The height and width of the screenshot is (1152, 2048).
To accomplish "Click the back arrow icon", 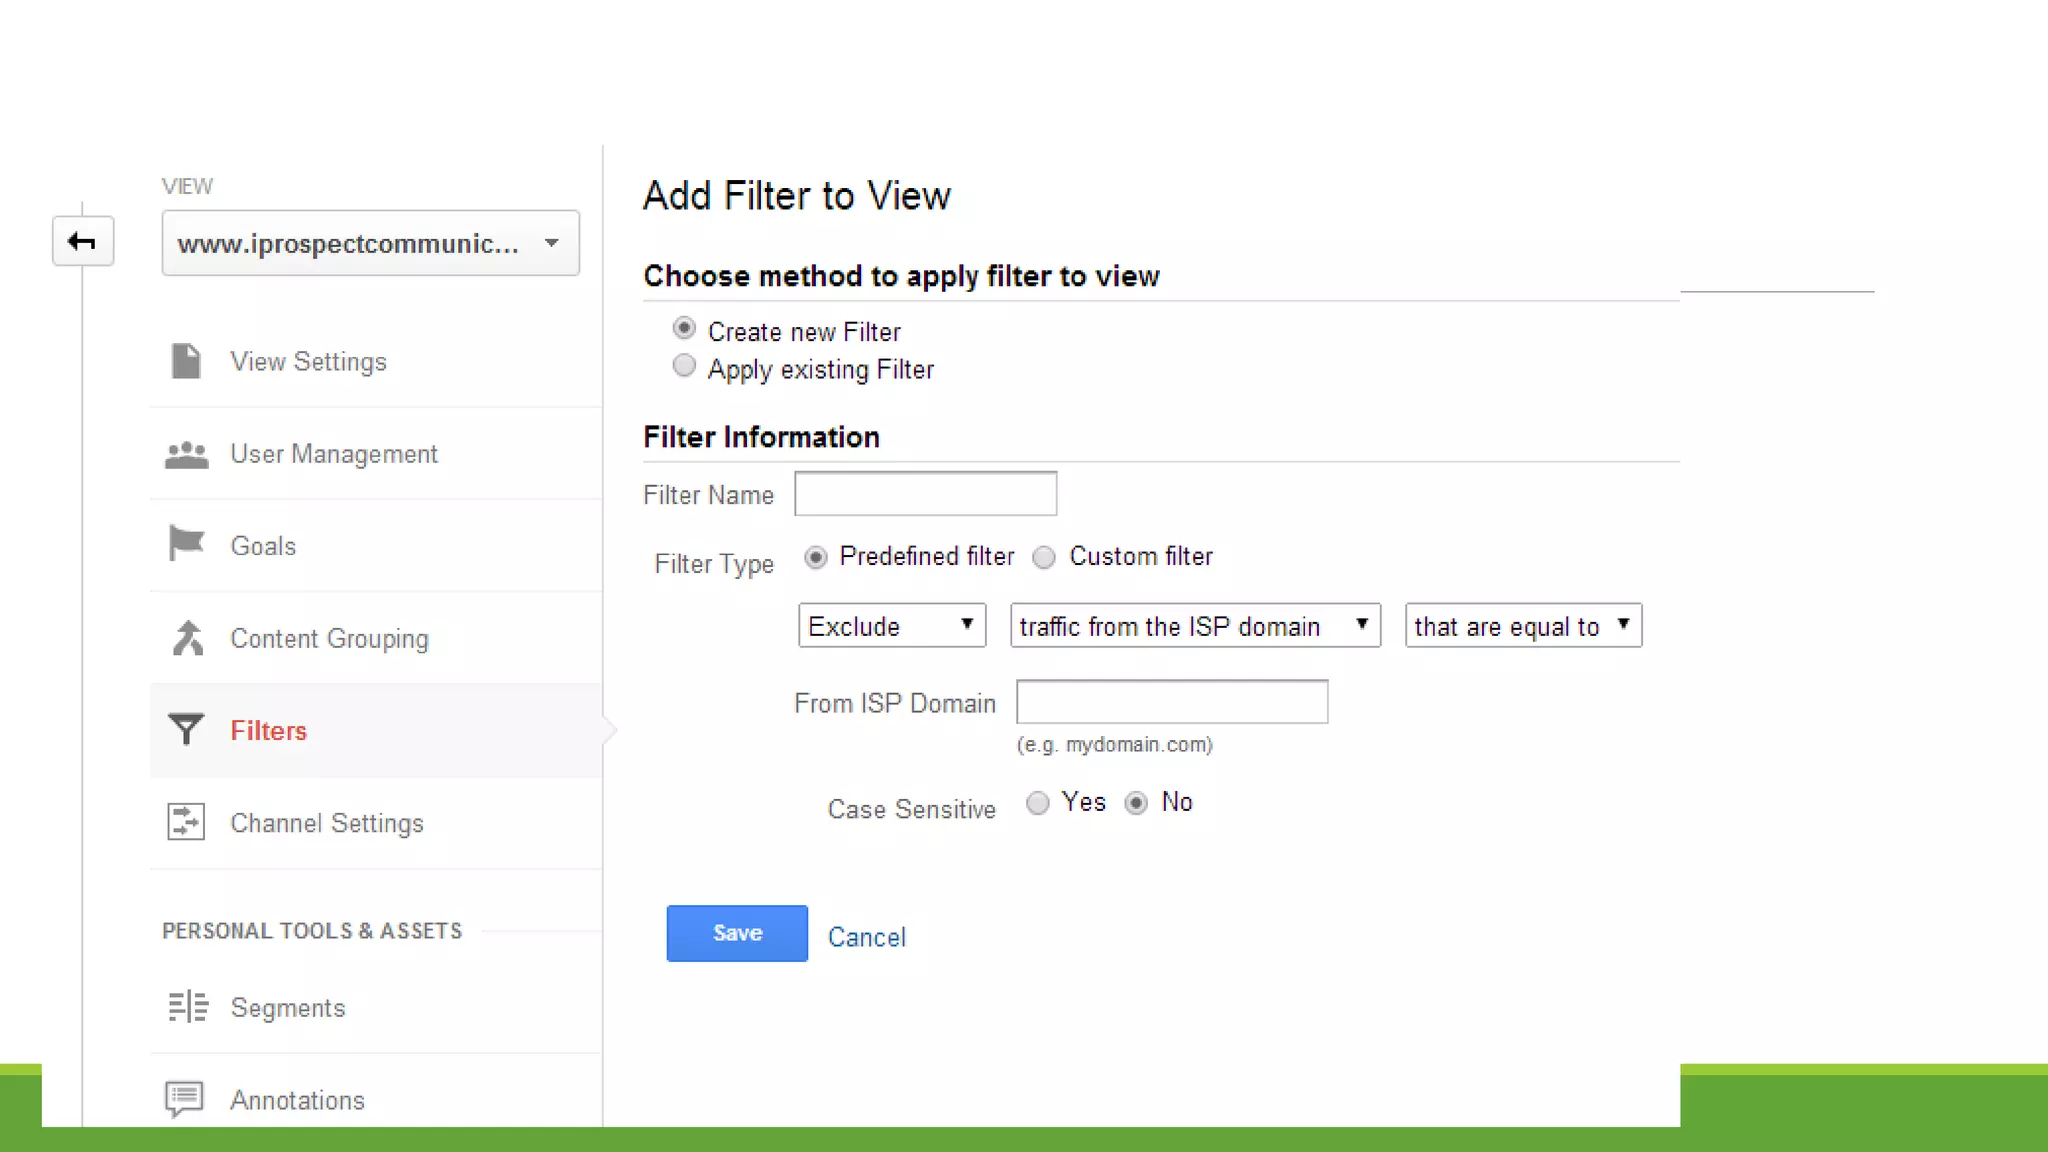I will [82, 241].
